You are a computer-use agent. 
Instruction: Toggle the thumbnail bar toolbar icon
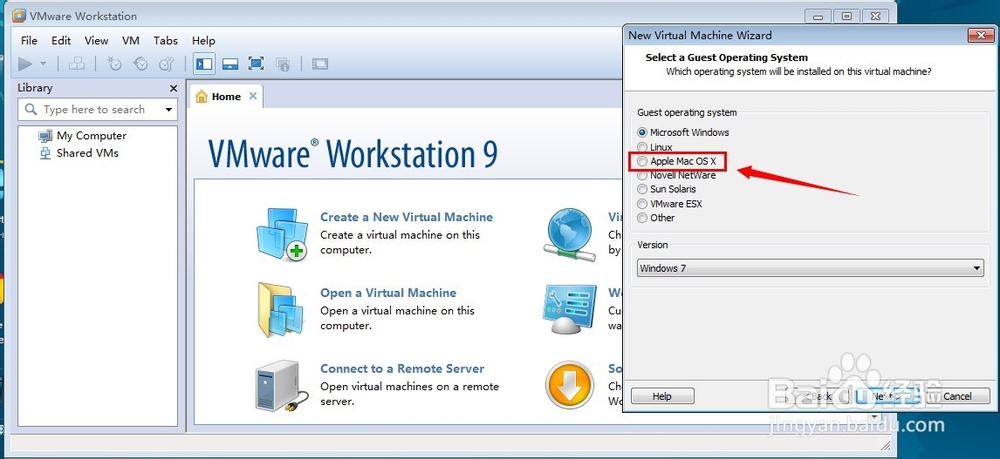pyautogui.click(x=230, y=64)
